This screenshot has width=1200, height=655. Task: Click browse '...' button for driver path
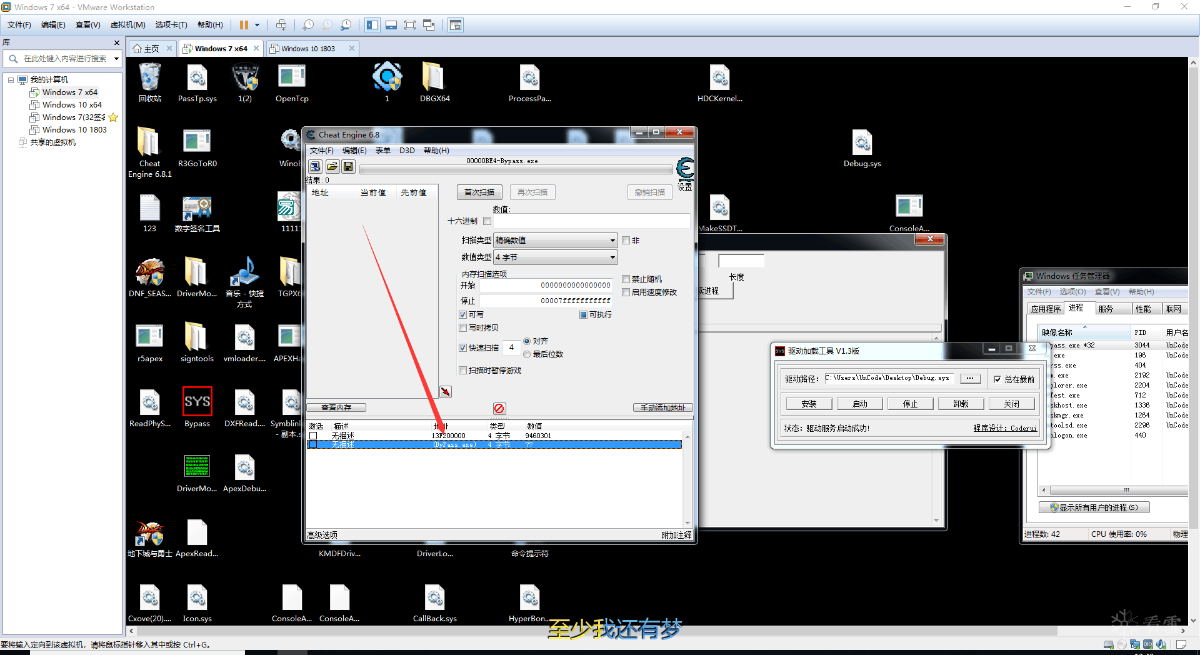[x=970, y=379]
